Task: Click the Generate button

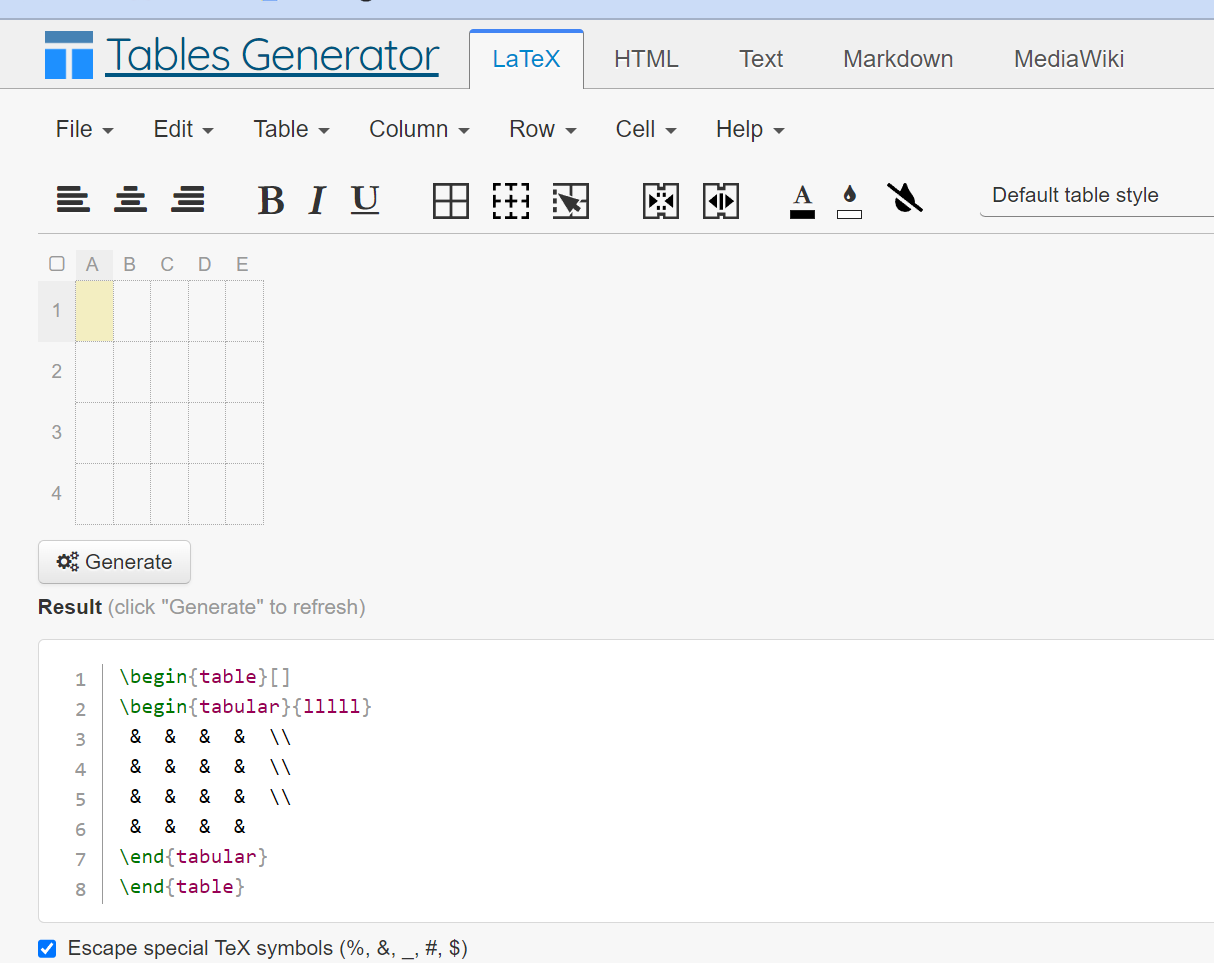Action: tap(114, 562)
